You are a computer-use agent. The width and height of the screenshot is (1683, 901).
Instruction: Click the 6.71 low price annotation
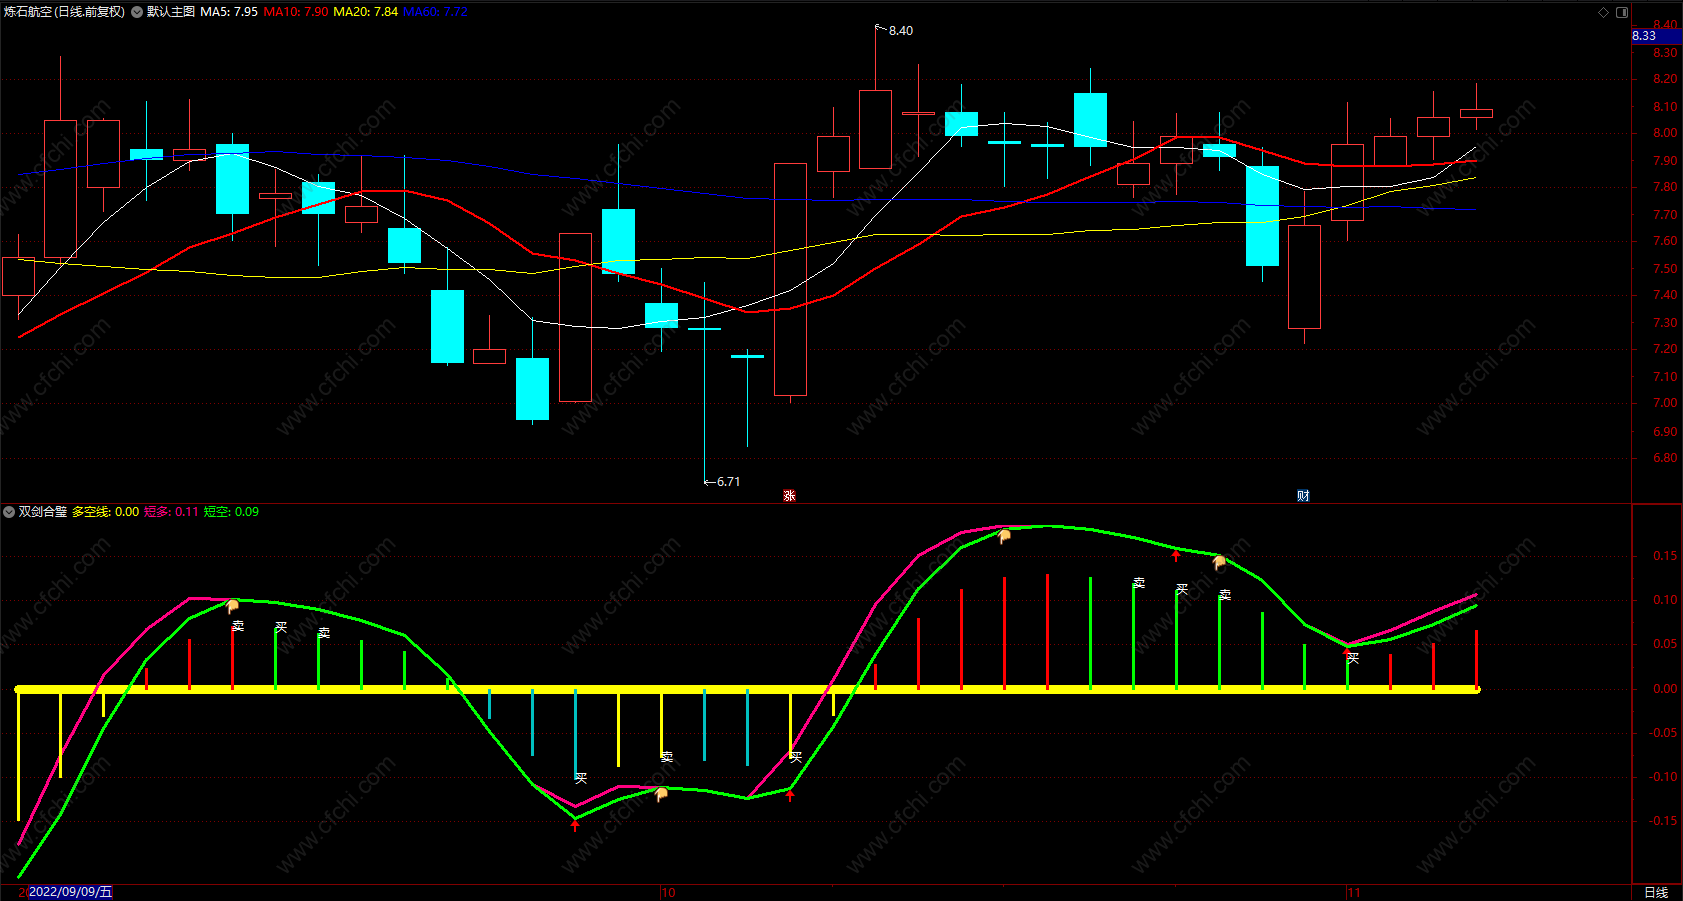[728, 482]
